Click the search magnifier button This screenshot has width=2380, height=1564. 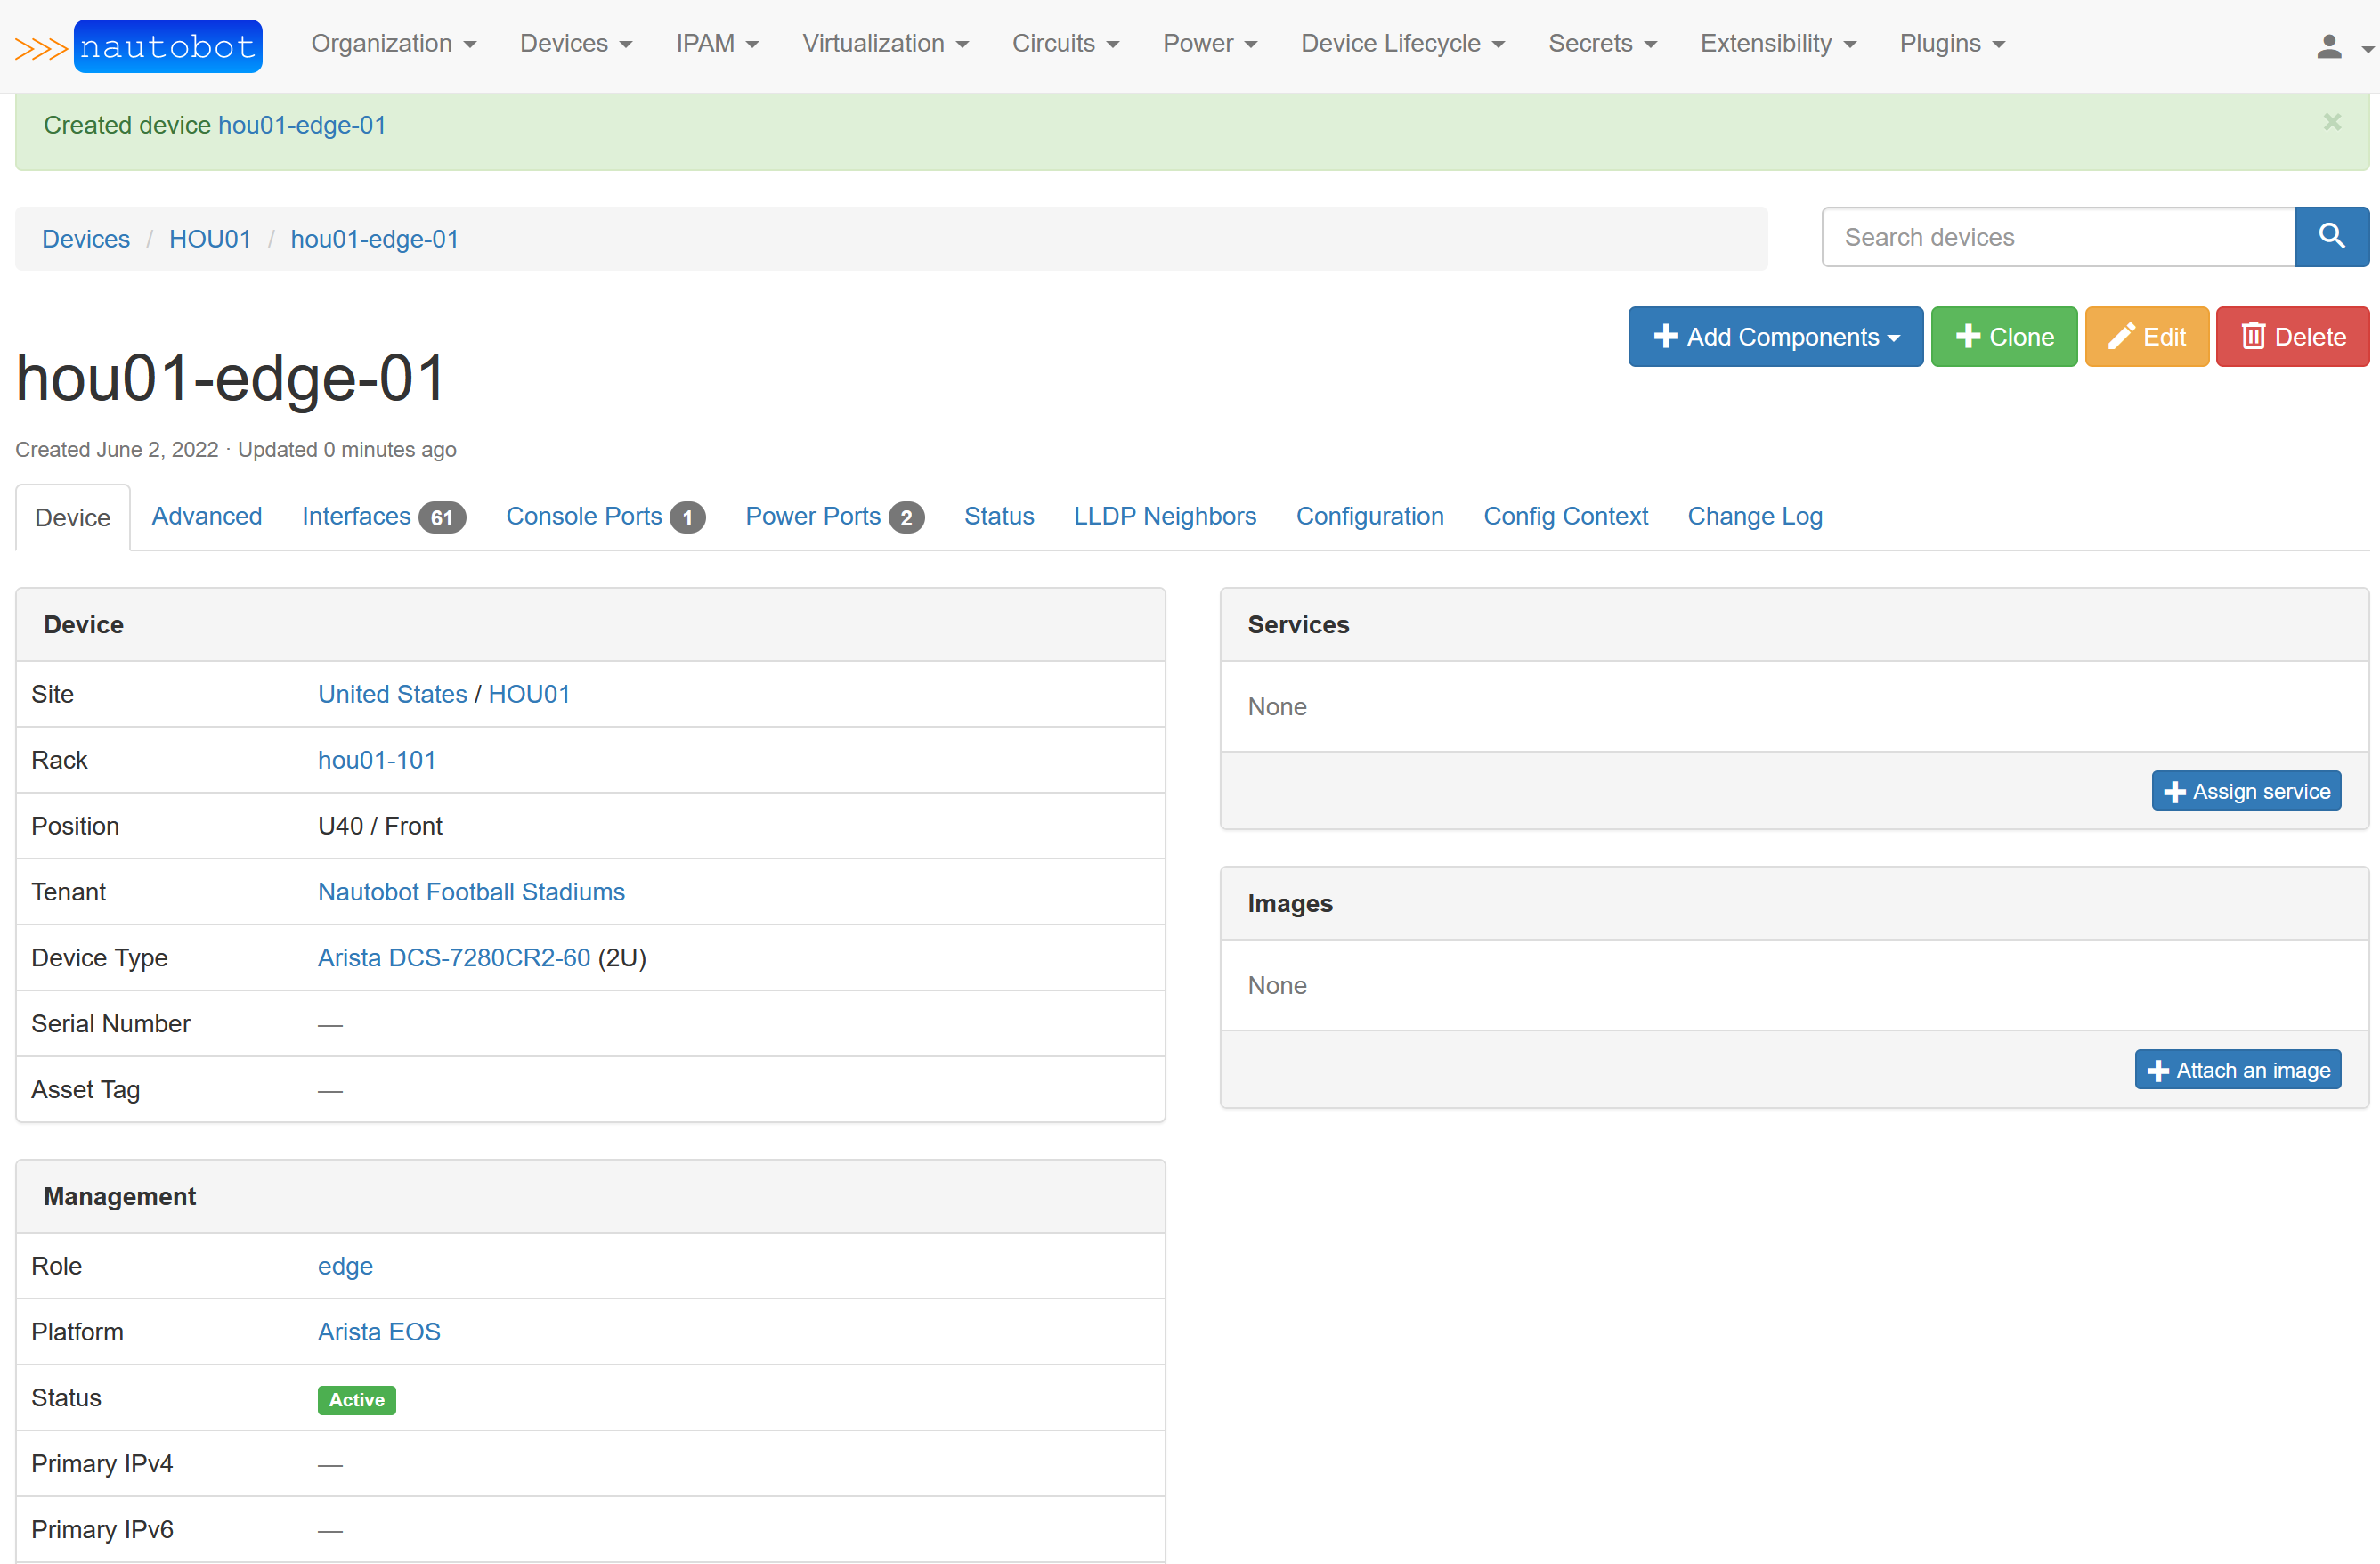point(2331,237)
